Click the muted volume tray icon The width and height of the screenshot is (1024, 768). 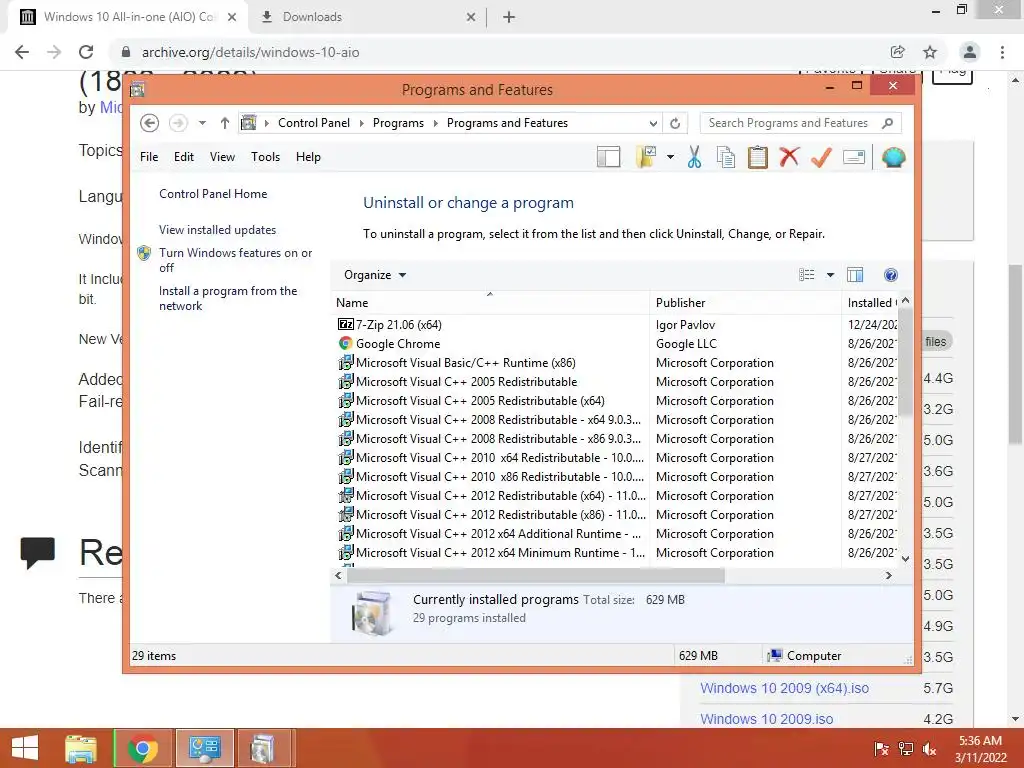tap(929, 749)
